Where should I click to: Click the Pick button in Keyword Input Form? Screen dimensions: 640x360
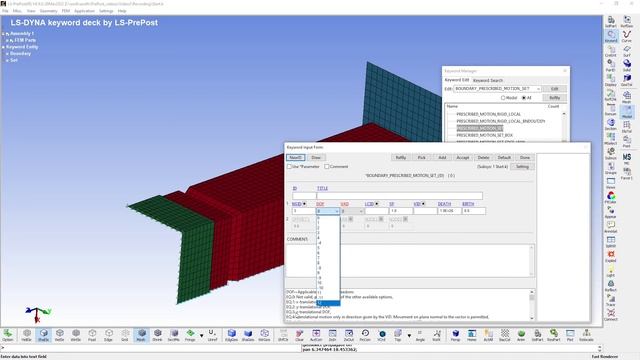tap(421, 158)
